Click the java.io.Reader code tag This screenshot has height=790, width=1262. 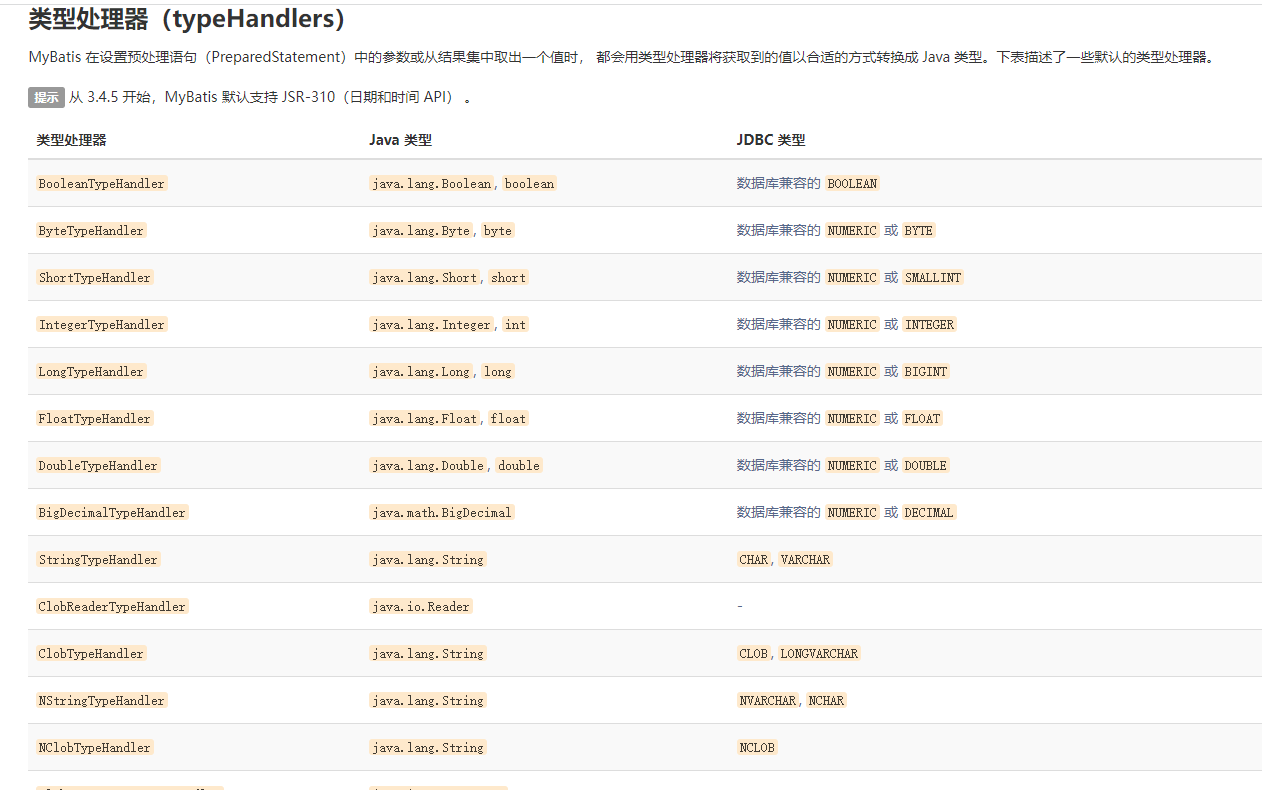tap(421, 606)
